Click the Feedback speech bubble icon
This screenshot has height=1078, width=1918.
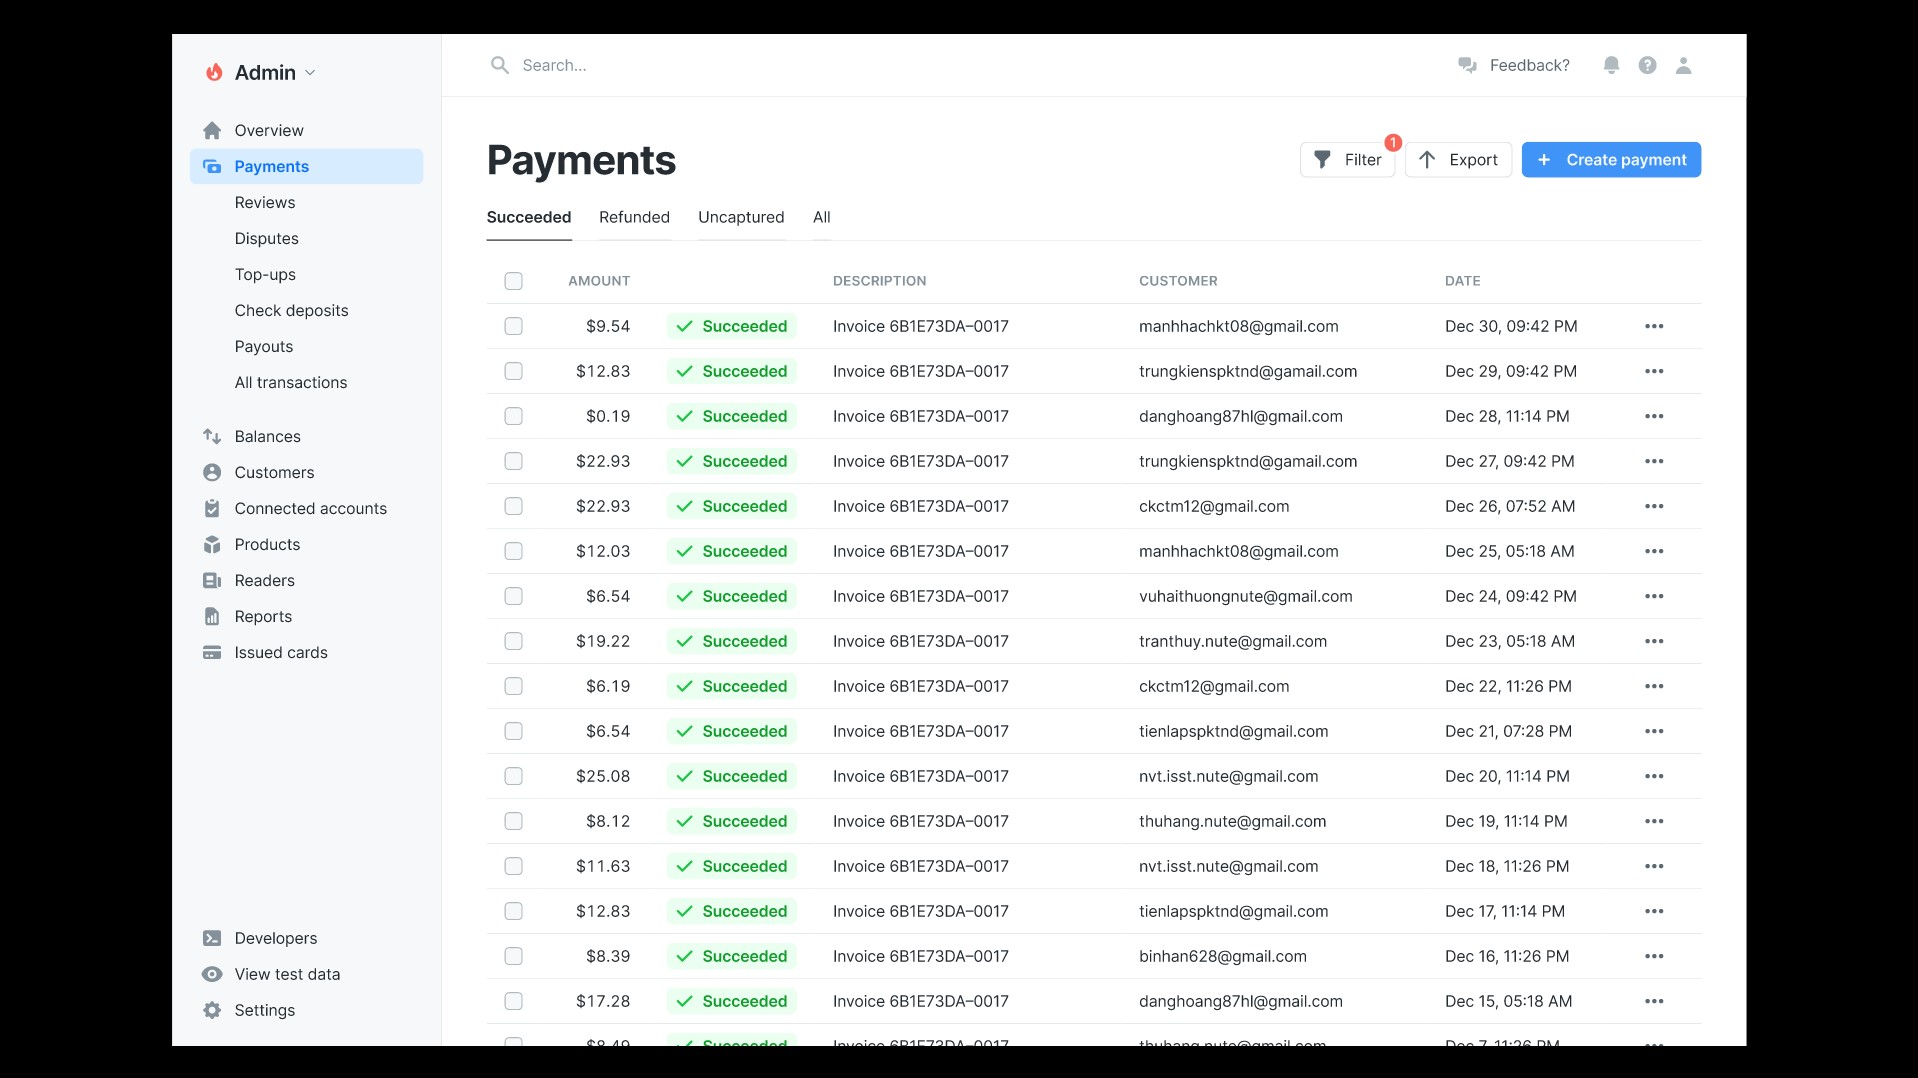(1467, 65)
